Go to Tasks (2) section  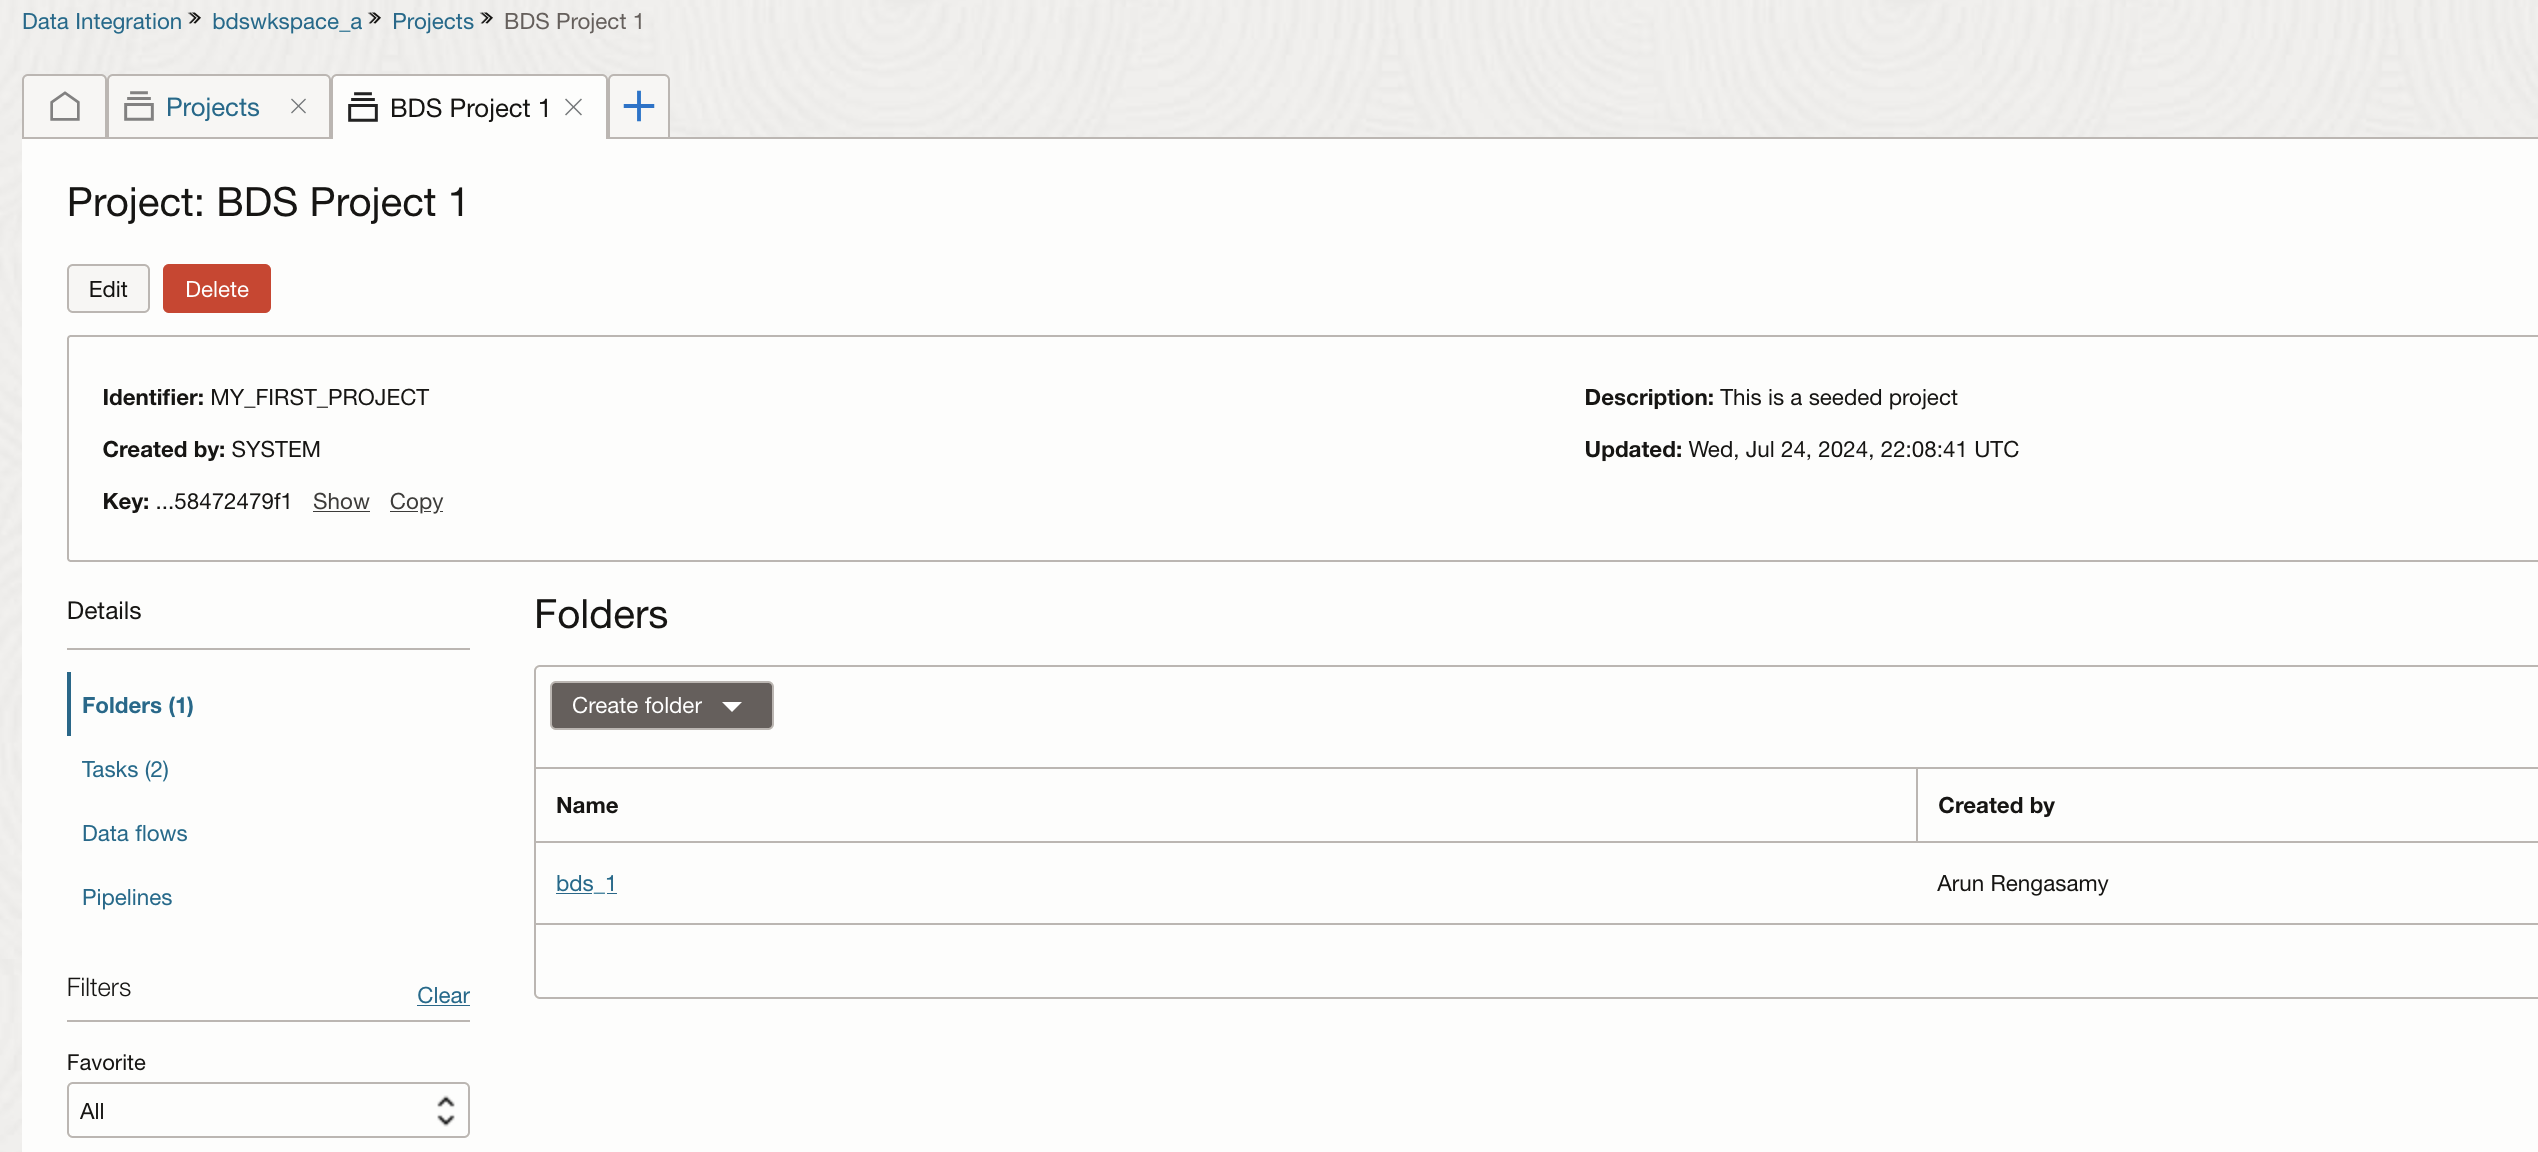coord(125,769)
